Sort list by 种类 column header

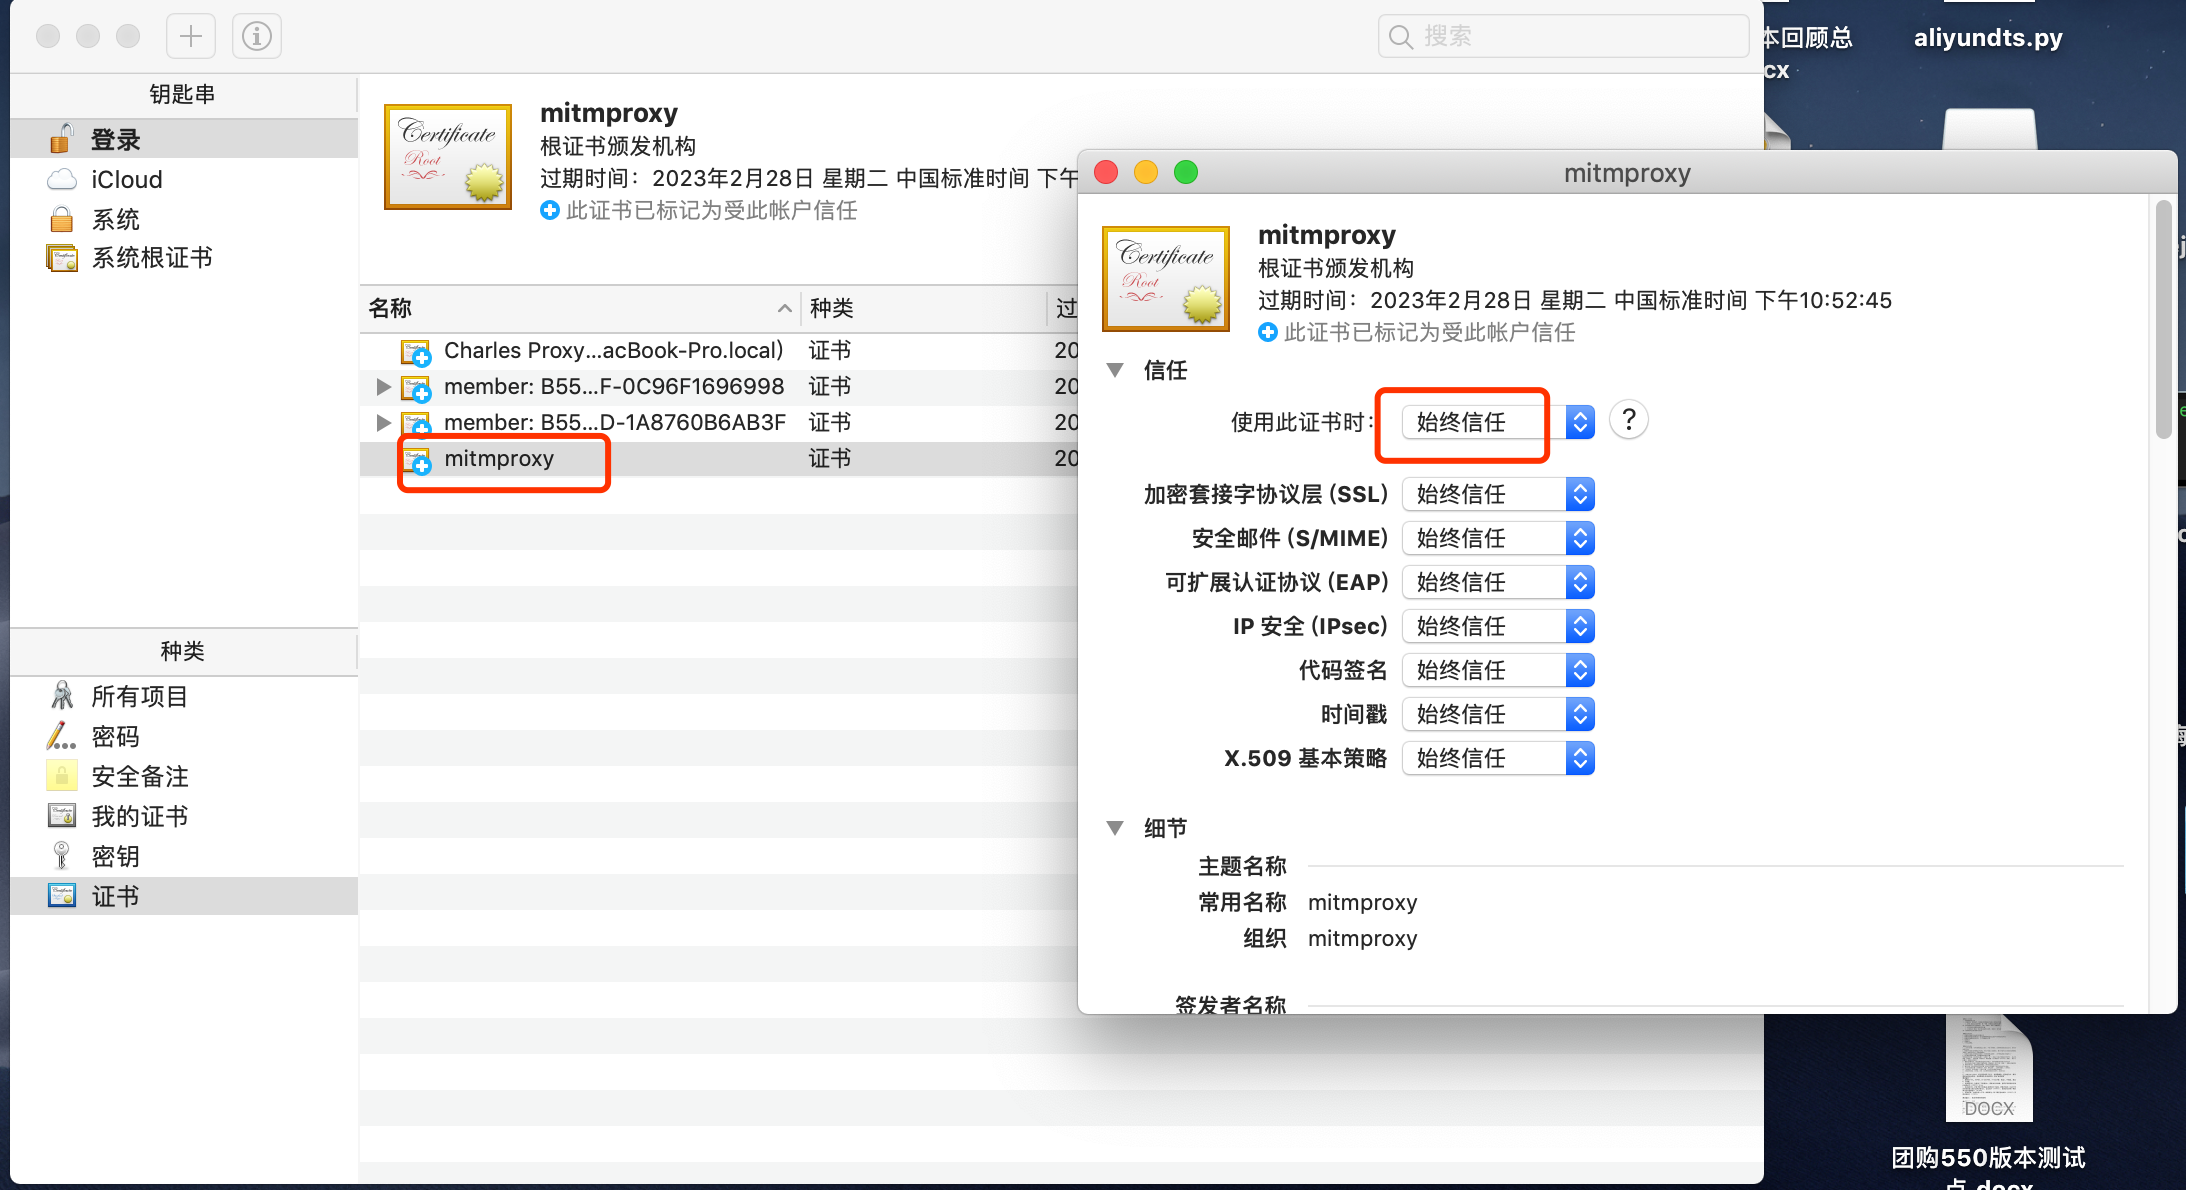pos(924,308)
